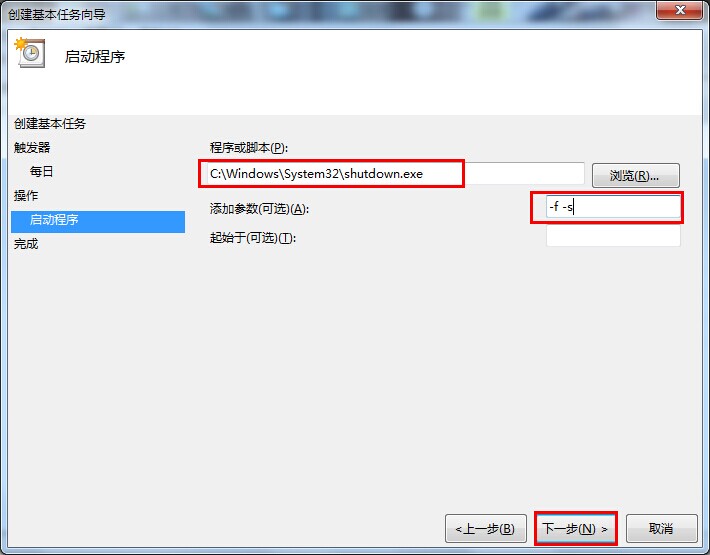Click the task scheduler clock icon
710x555 pixels.
pyautogui.click(x=30, y=53)
